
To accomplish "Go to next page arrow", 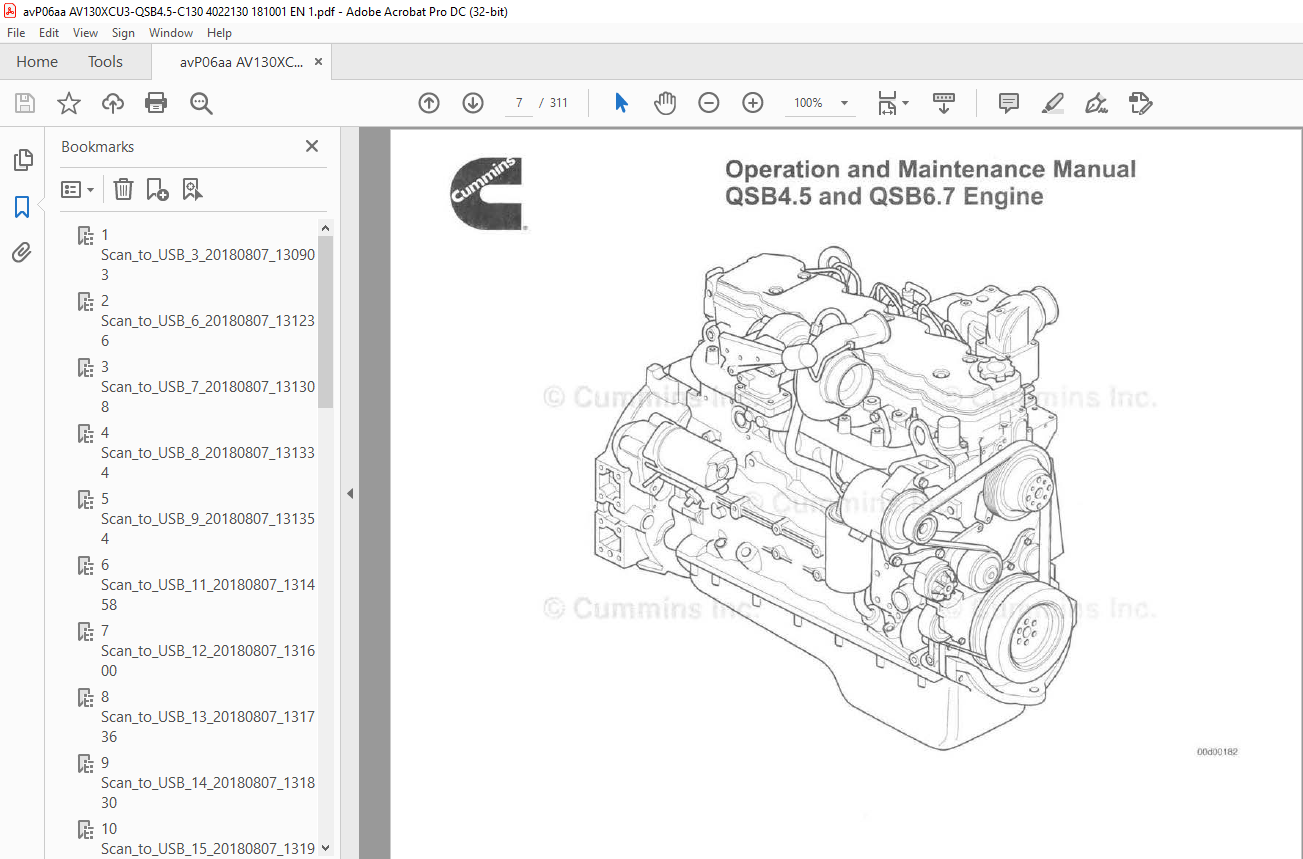I will (x=473, y=103).
